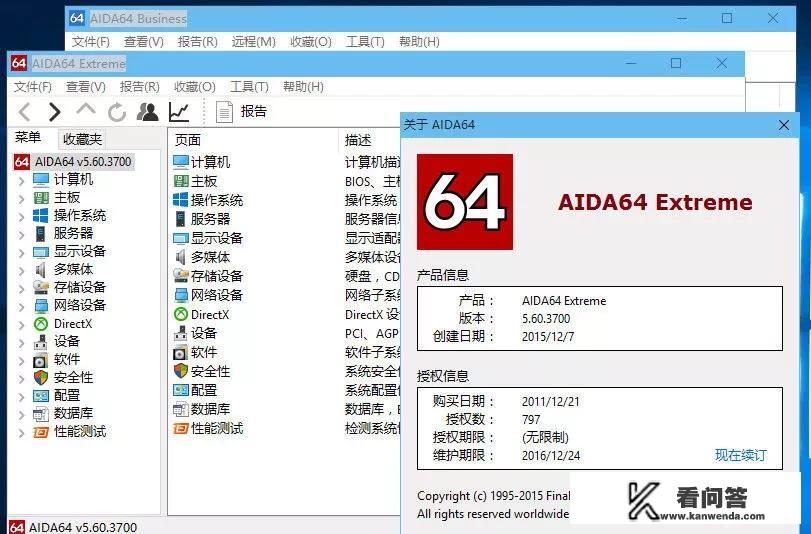811x534 pixels.
Task: Click the 多媒体 speaker icon in the tree
Action: (40, 269)
